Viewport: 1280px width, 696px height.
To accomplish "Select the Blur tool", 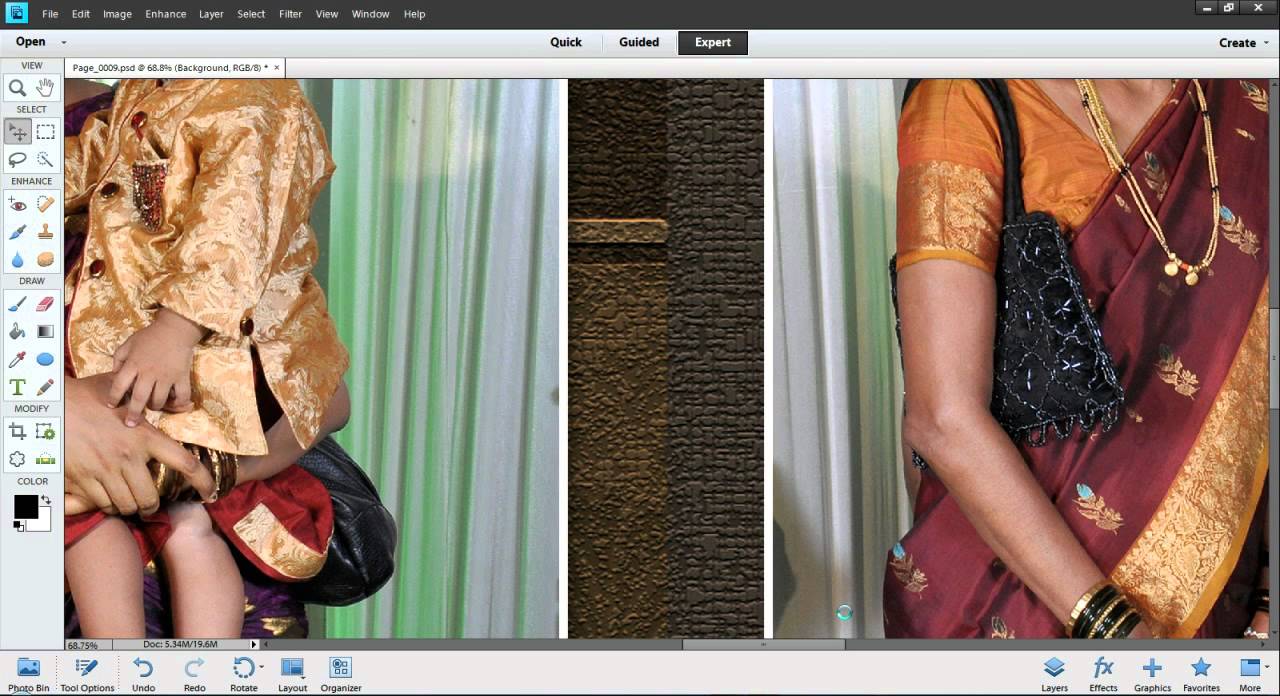I will click(x=17, y=260).
